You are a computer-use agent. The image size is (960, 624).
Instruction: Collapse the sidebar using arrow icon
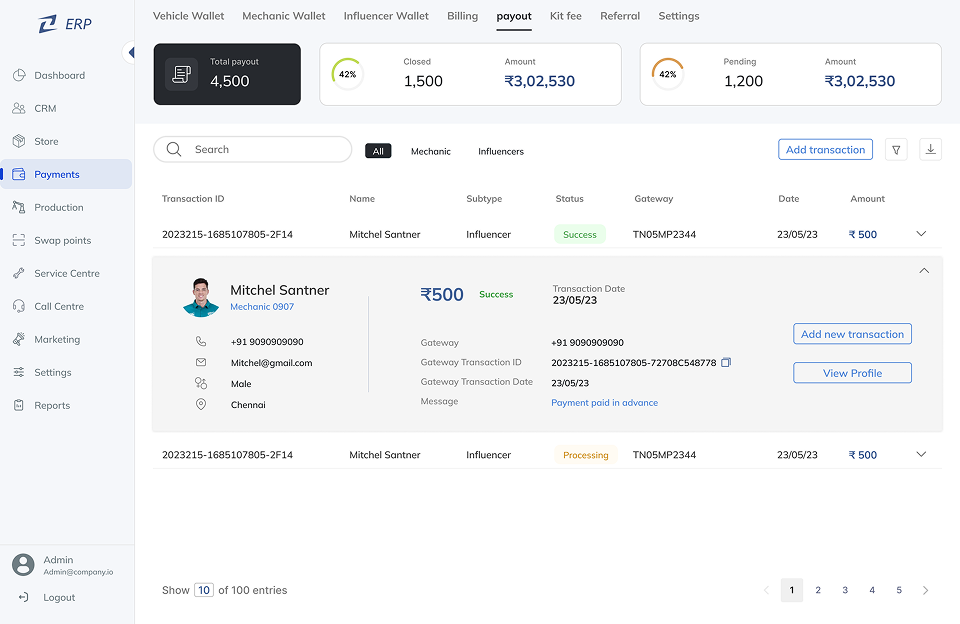pos(130,52)
